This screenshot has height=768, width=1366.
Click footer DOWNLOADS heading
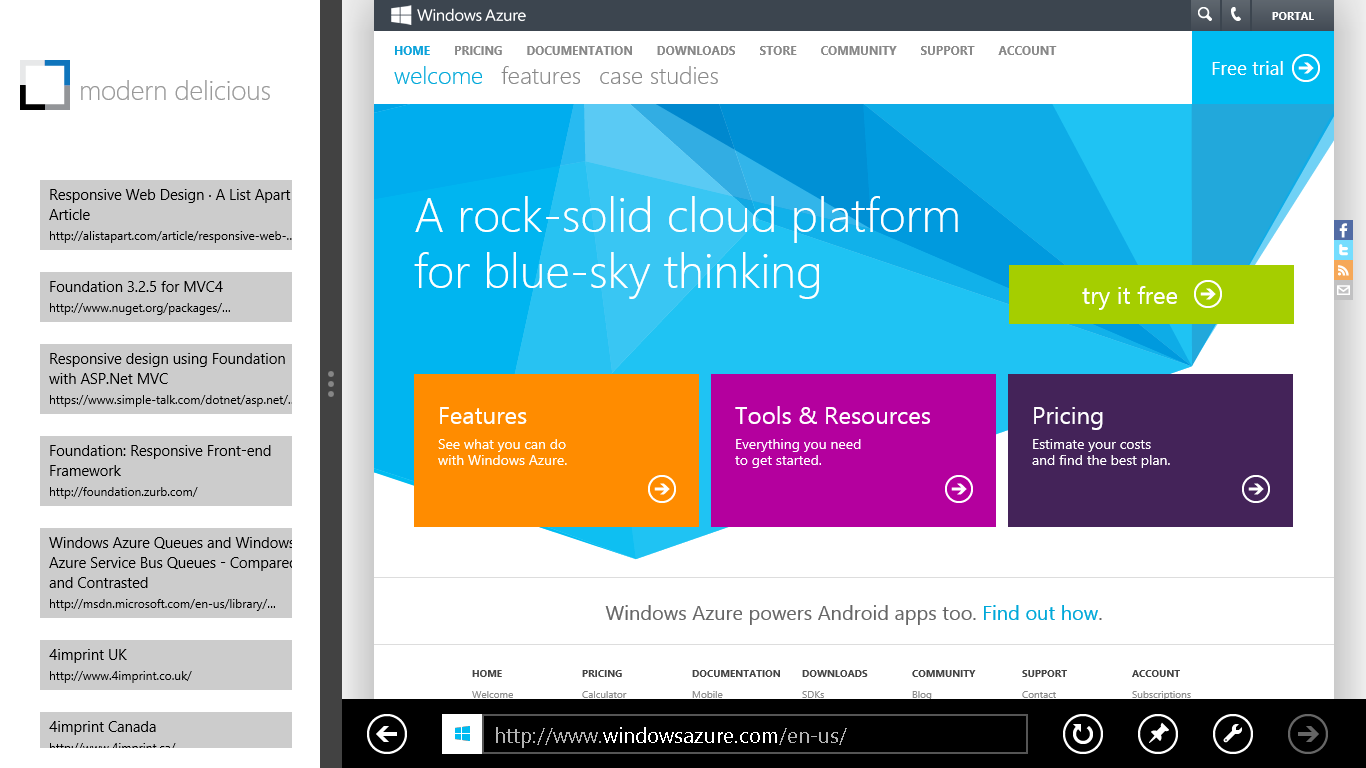835,674
